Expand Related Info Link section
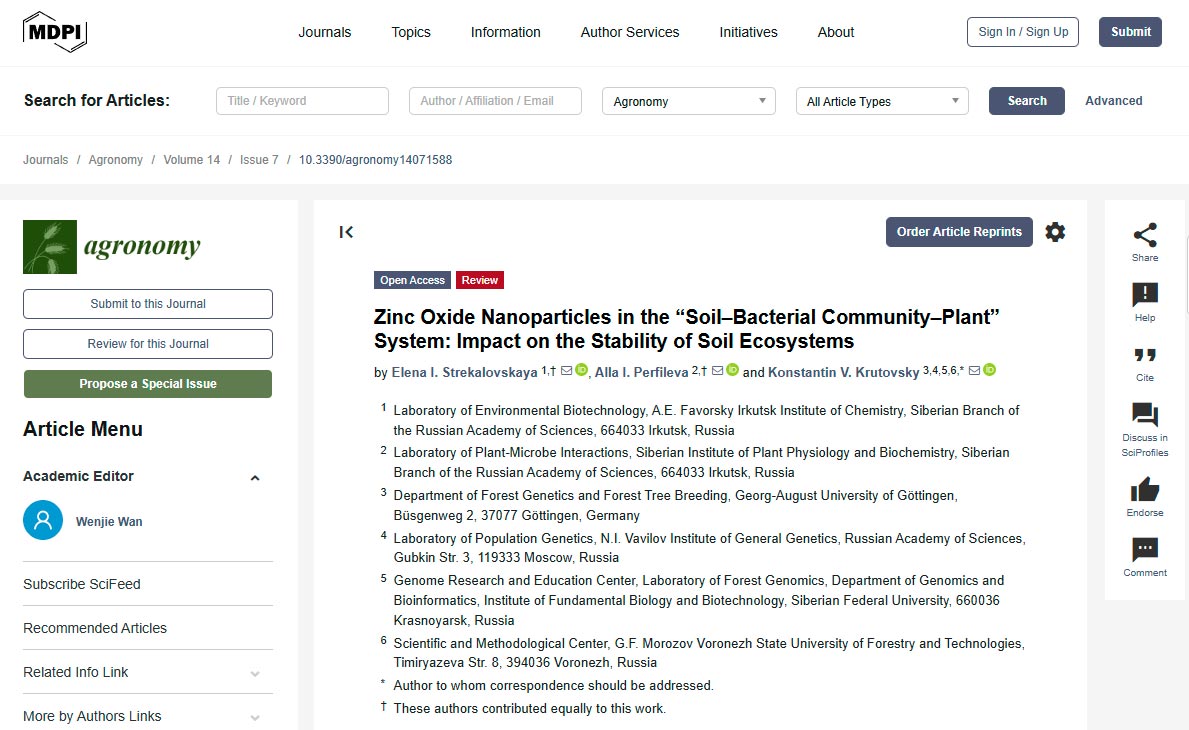This screenshot has height=730, width=1189. [255, 673]
